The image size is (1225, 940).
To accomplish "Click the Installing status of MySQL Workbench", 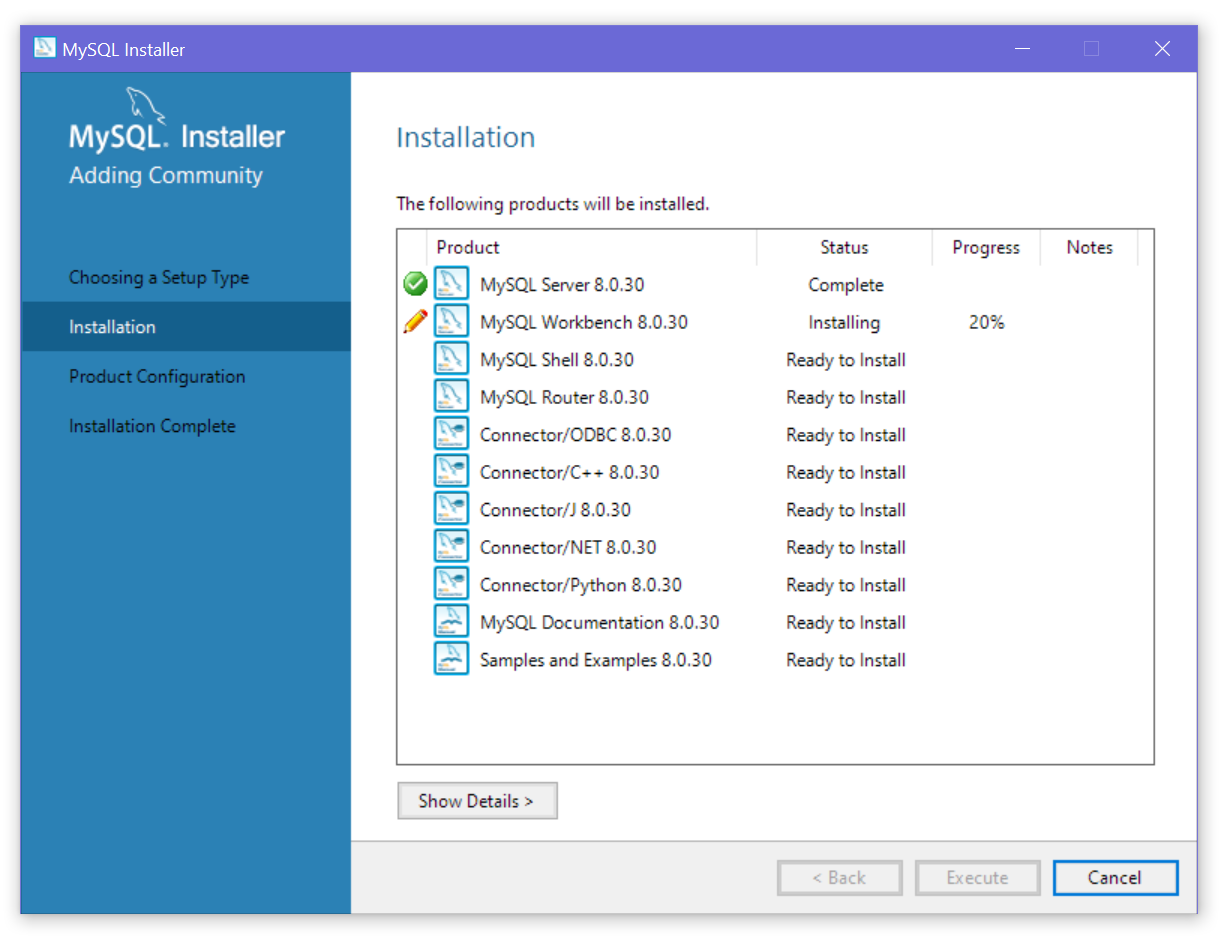I will point(845,322).
